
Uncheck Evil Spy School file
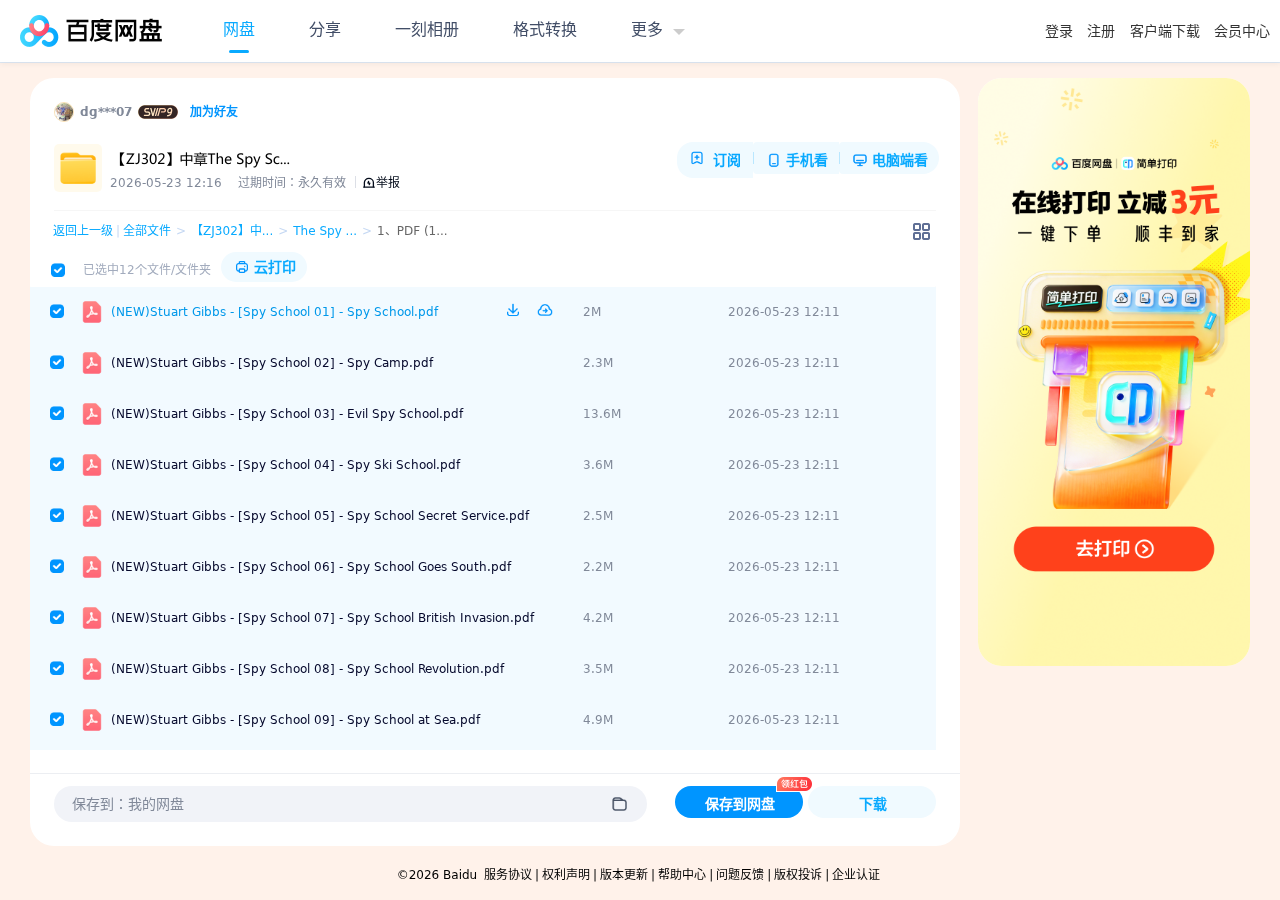[x=57, y=413]
